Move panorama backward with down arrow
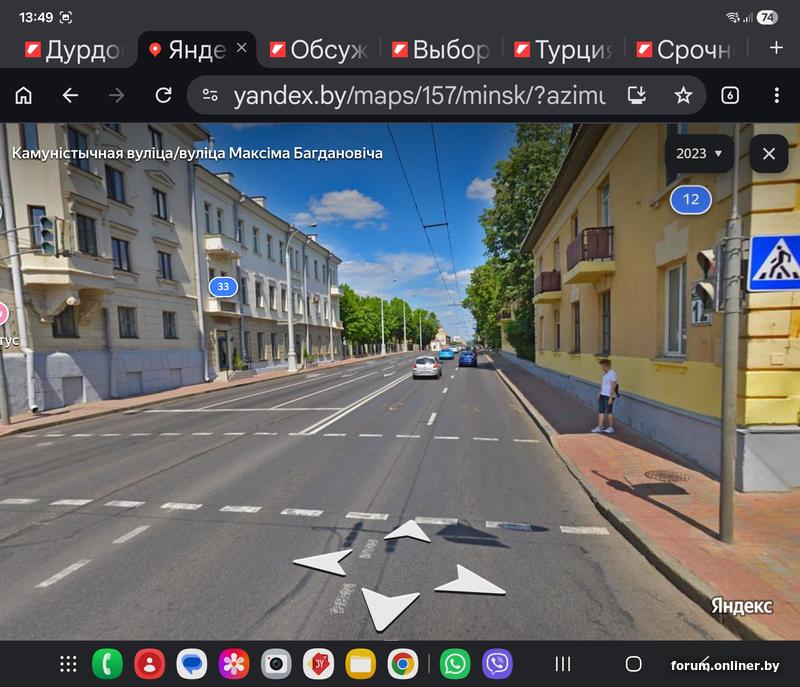 390,608
